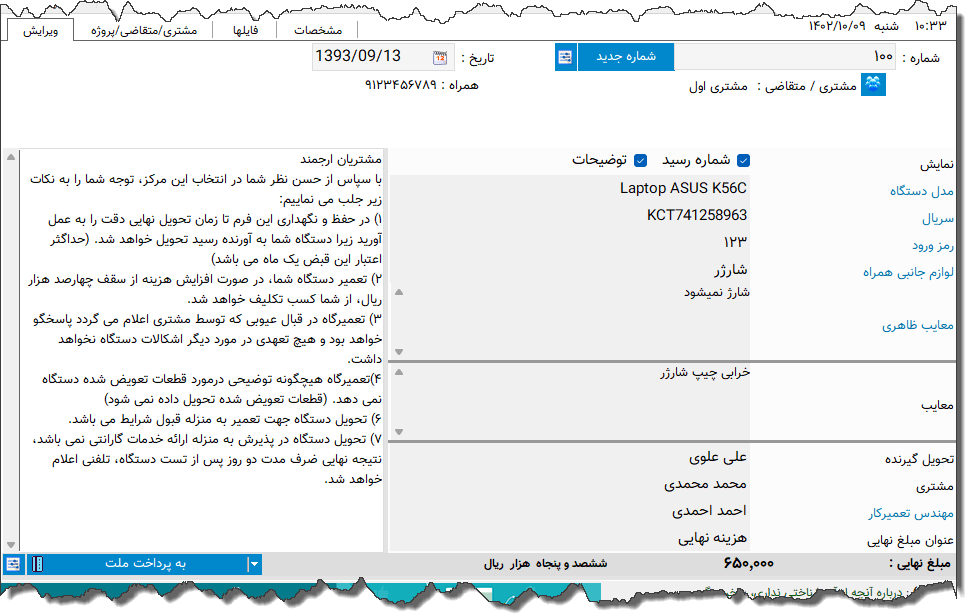Open the dropdown arrow on به پرداخت ملت

[x=252, y=563]
